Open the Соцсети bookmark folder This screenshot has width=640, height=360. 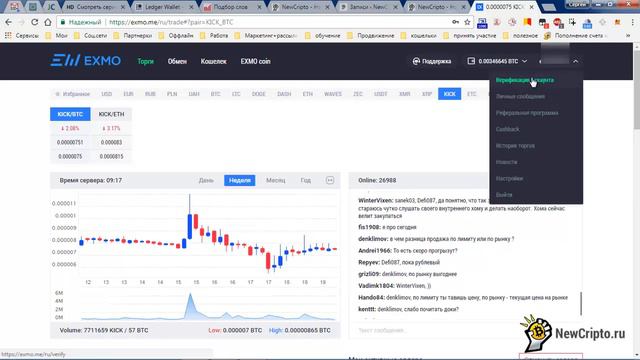(x=91, y=36)
